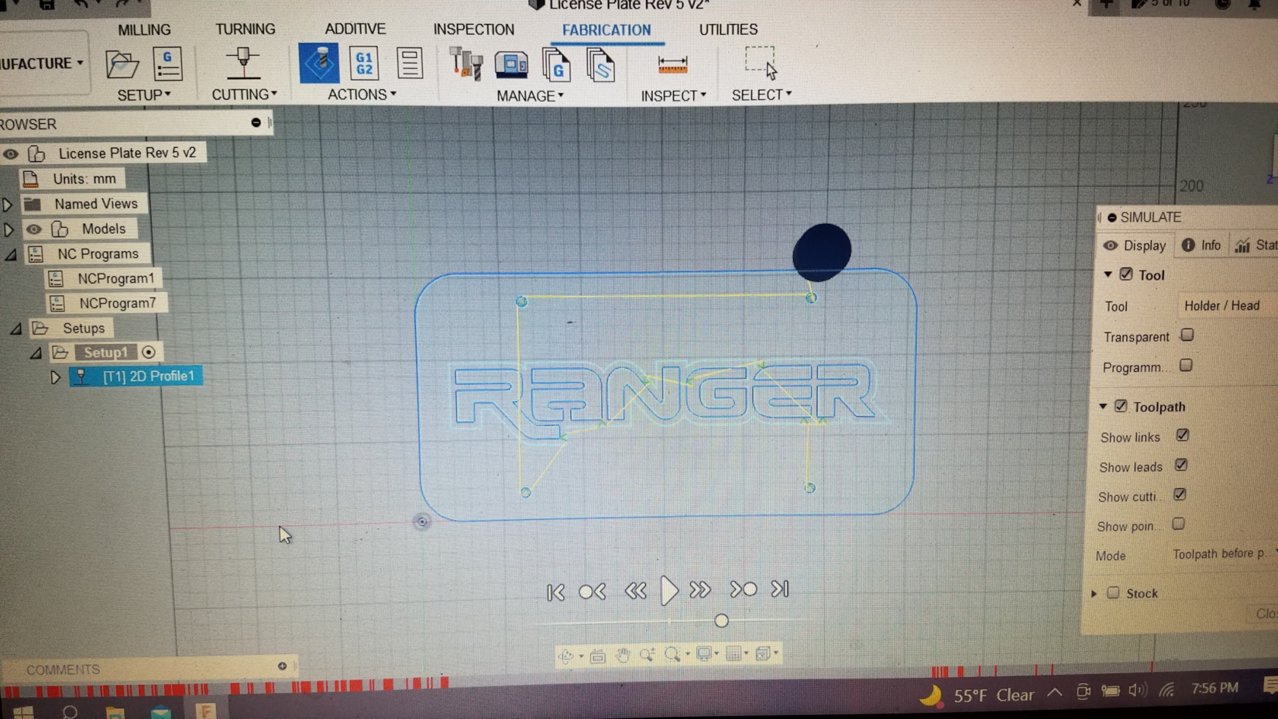Click the NCProgram1 row icon
This screenshot has height=719, width=1278.
pyautogui.click(x=56, y=279)
